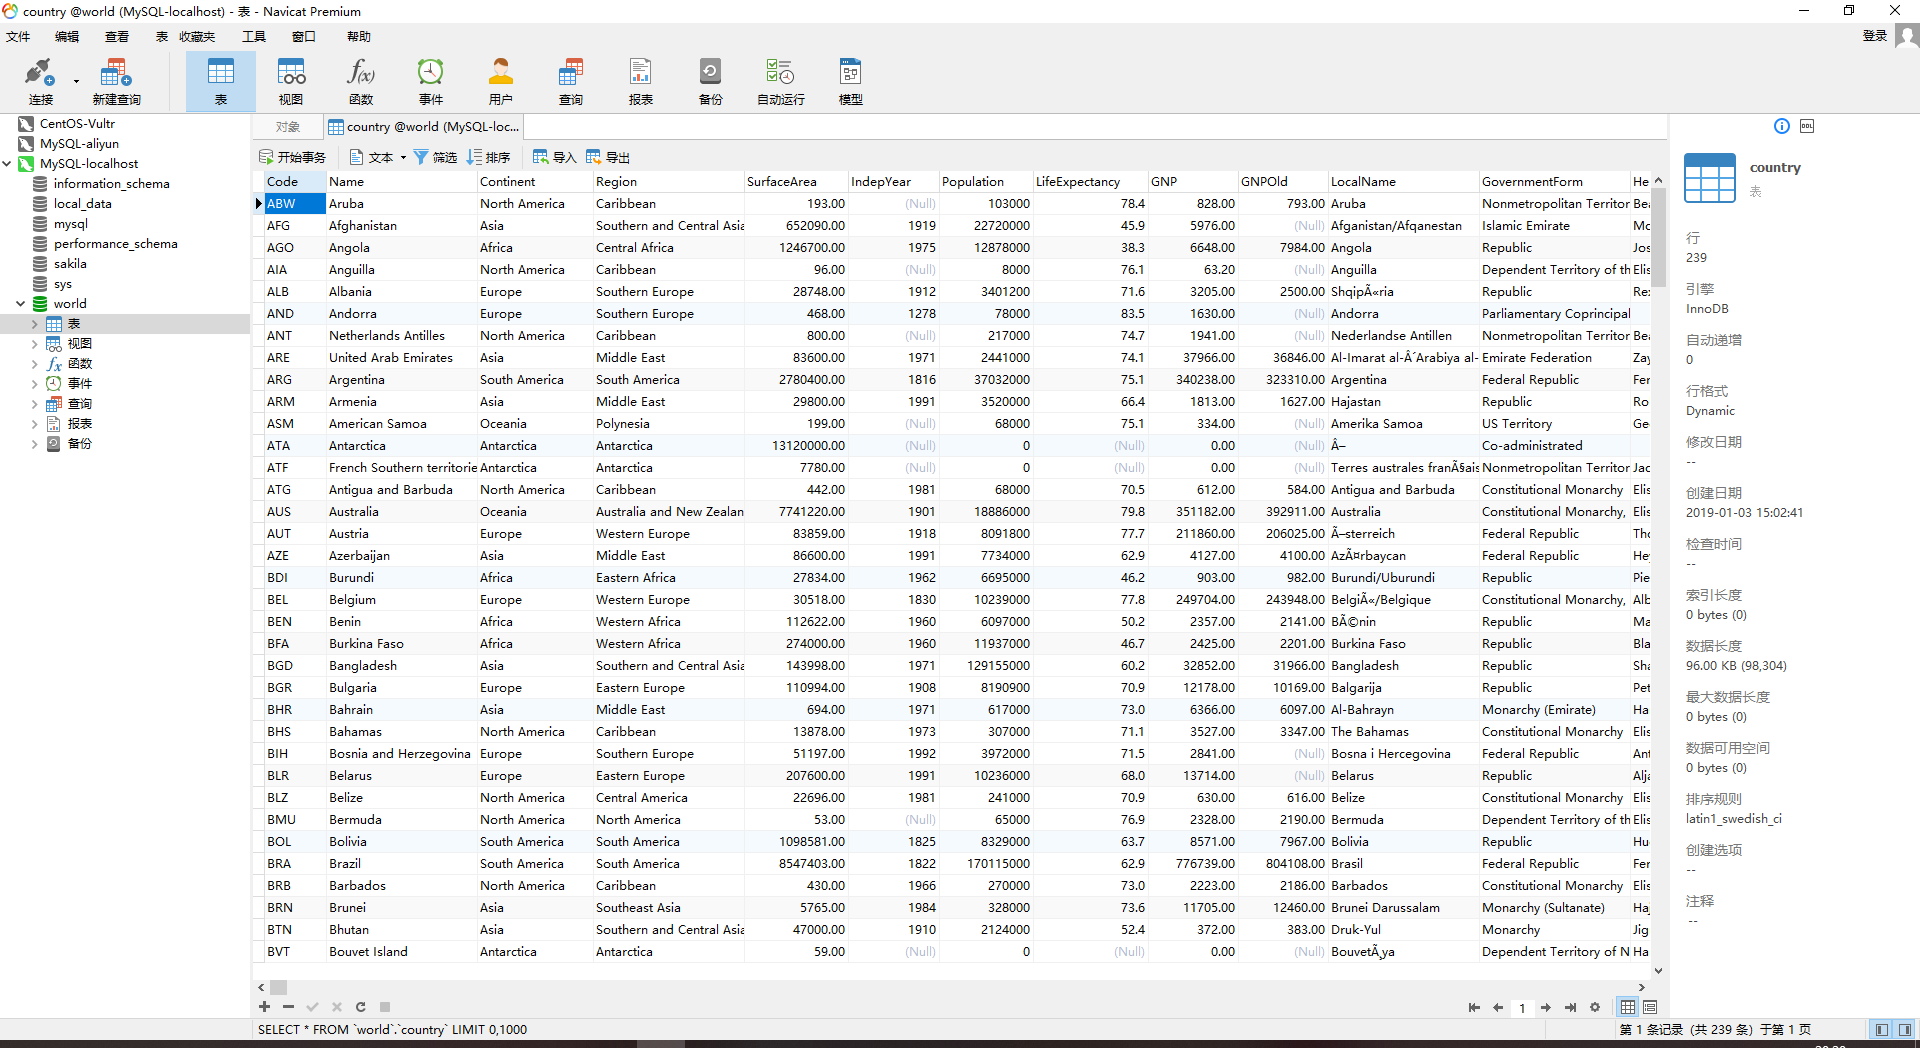Viewport: 1920px width, 1048px height.
Task: Click the user avatar next to 登录
Action: click(x=1907, y=36)
